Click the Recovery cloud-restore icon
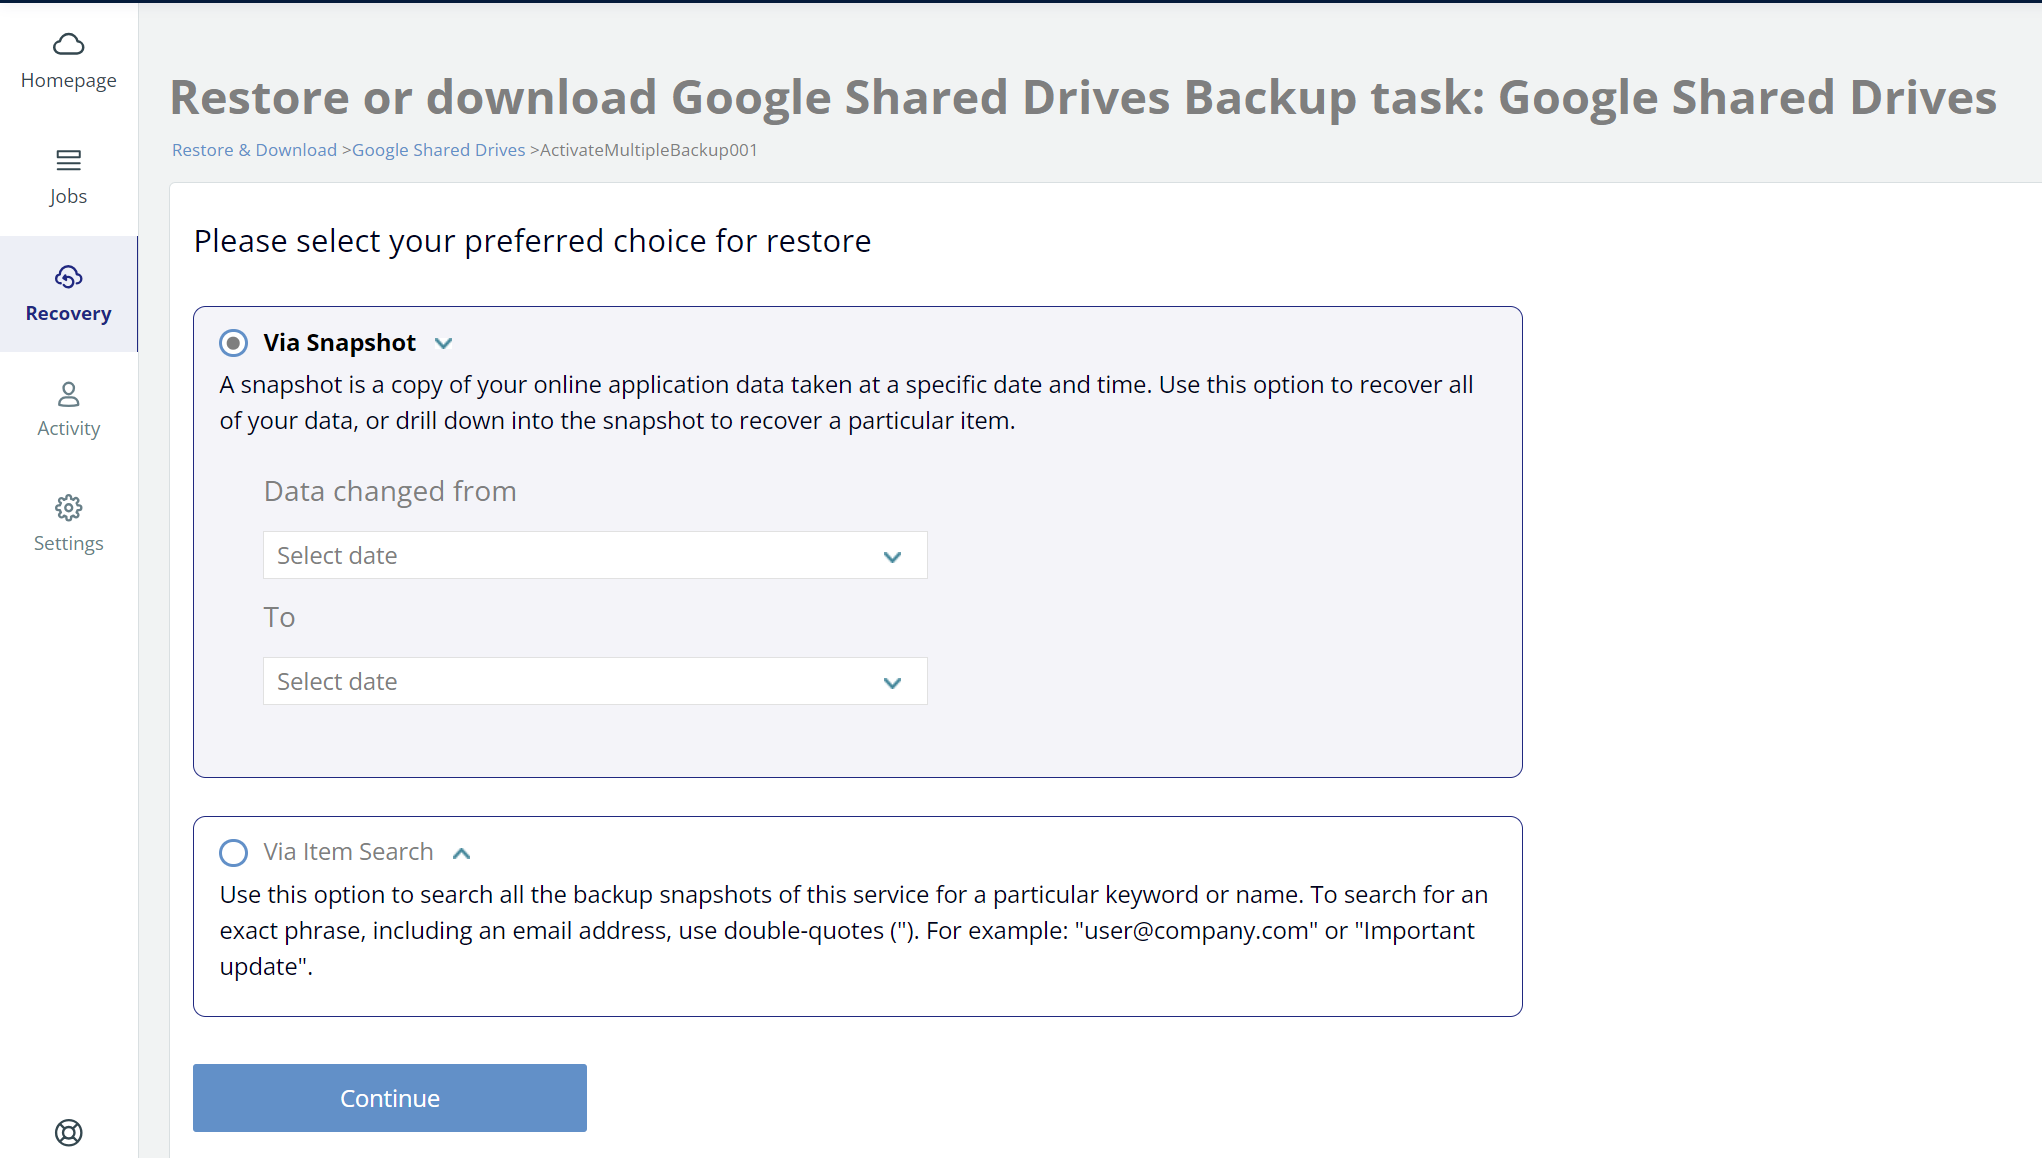The image size is (2042, 1158). 68,277
